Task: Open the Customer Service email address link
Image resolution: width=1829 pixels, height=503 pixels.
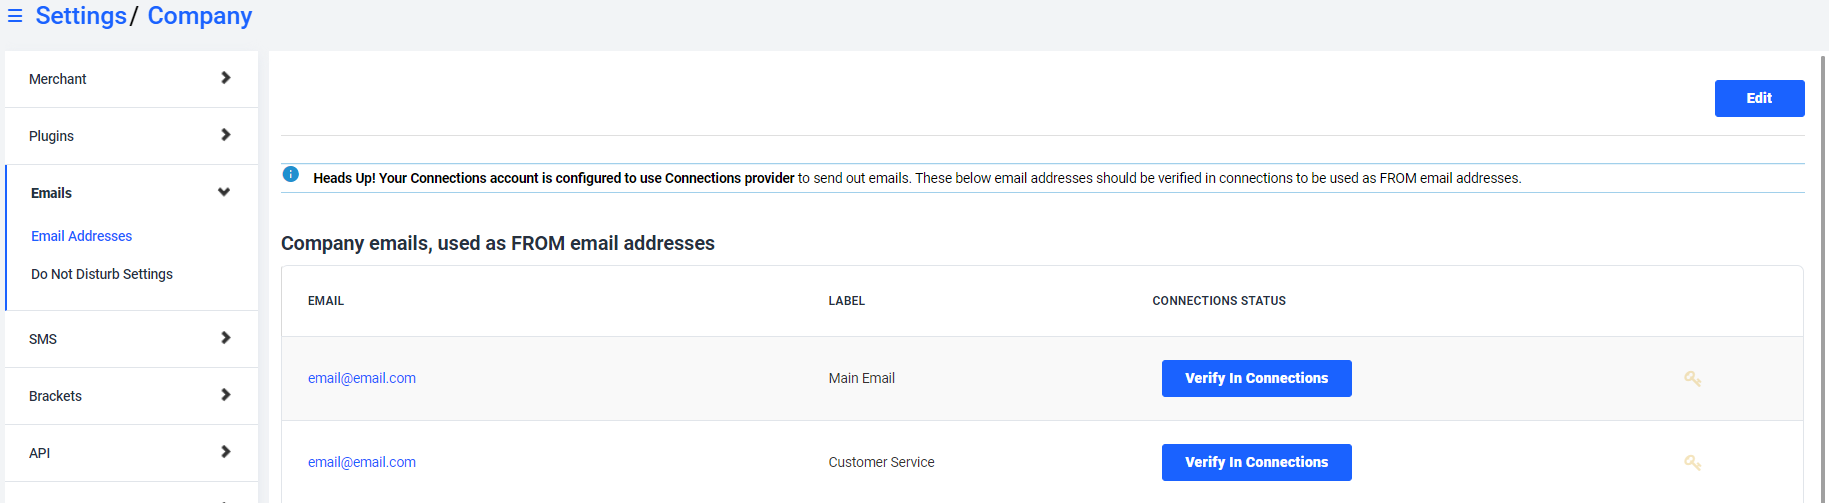Action: pyautogui.click(x=362, y=462)
